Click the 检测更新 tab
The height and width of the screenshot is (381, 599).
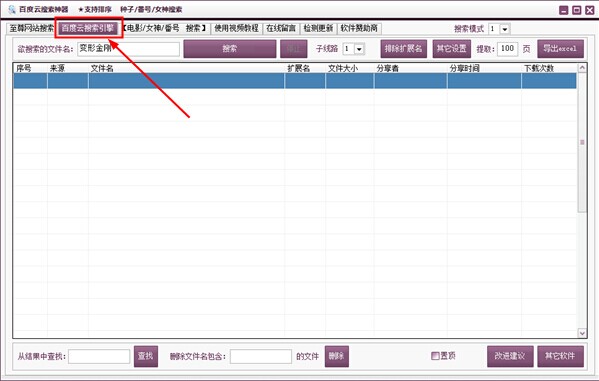pyautogui.click(x=318, y=28)
